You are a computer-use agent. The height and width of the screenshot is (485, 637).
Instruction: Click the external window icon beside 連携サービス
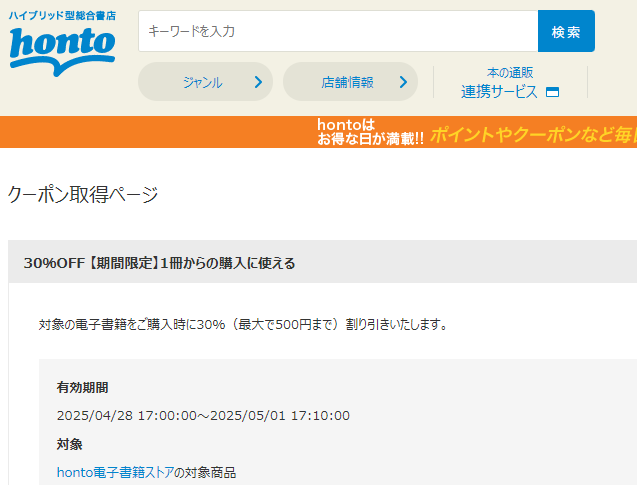(552, 92)
